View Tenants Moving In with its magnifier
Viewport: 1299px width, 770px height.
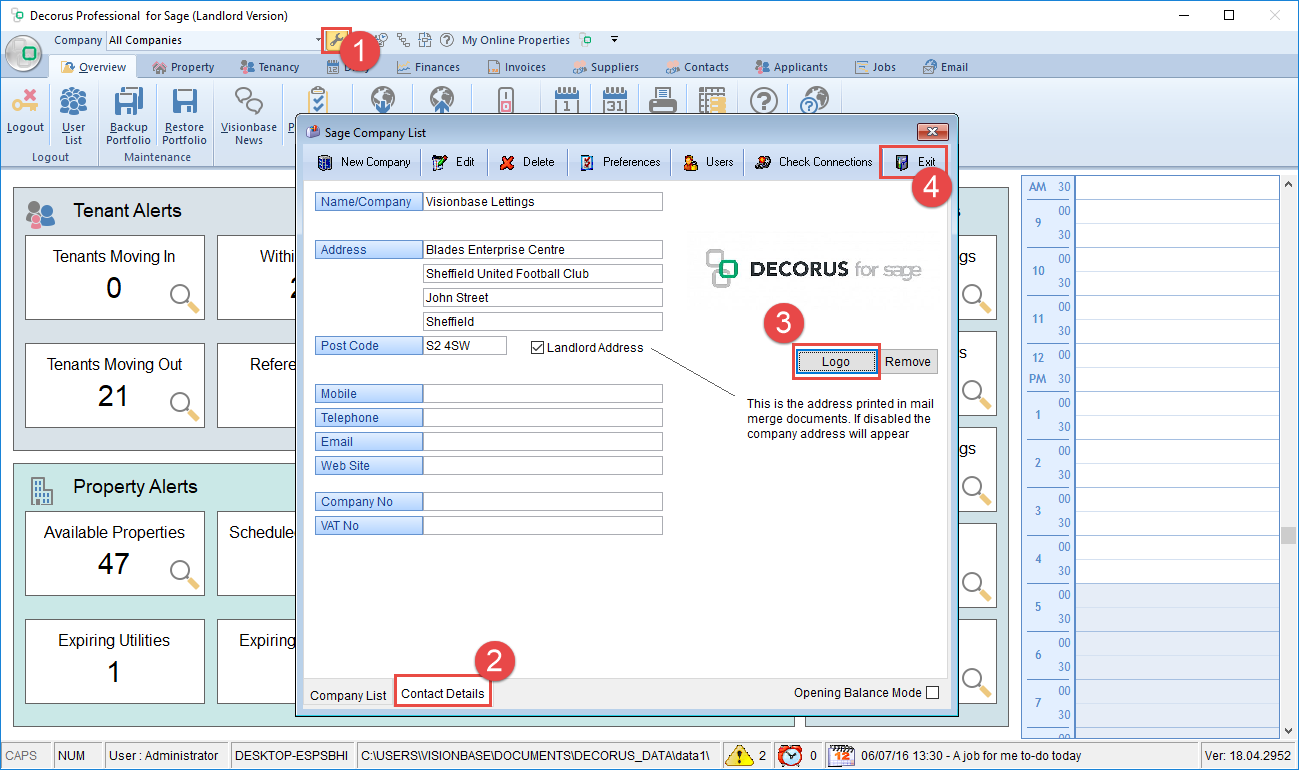185,297
